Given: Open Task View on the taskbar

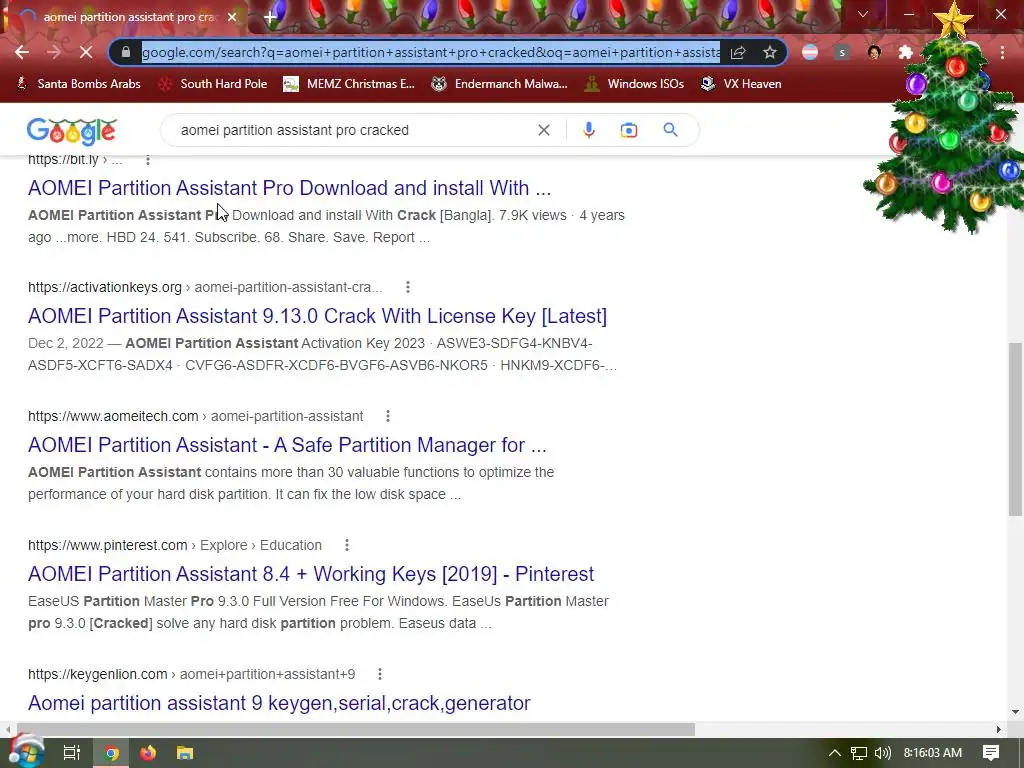Looking at the screenshot, I should (x=71, y=753).
